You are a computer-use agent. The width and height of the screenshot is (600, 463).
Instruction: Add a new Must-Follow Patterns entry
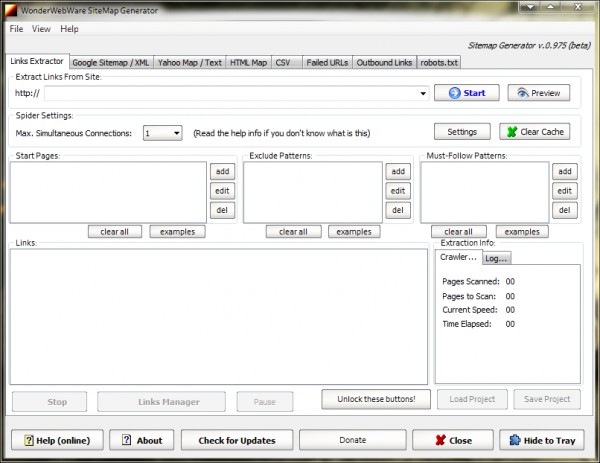click(565, 171)
